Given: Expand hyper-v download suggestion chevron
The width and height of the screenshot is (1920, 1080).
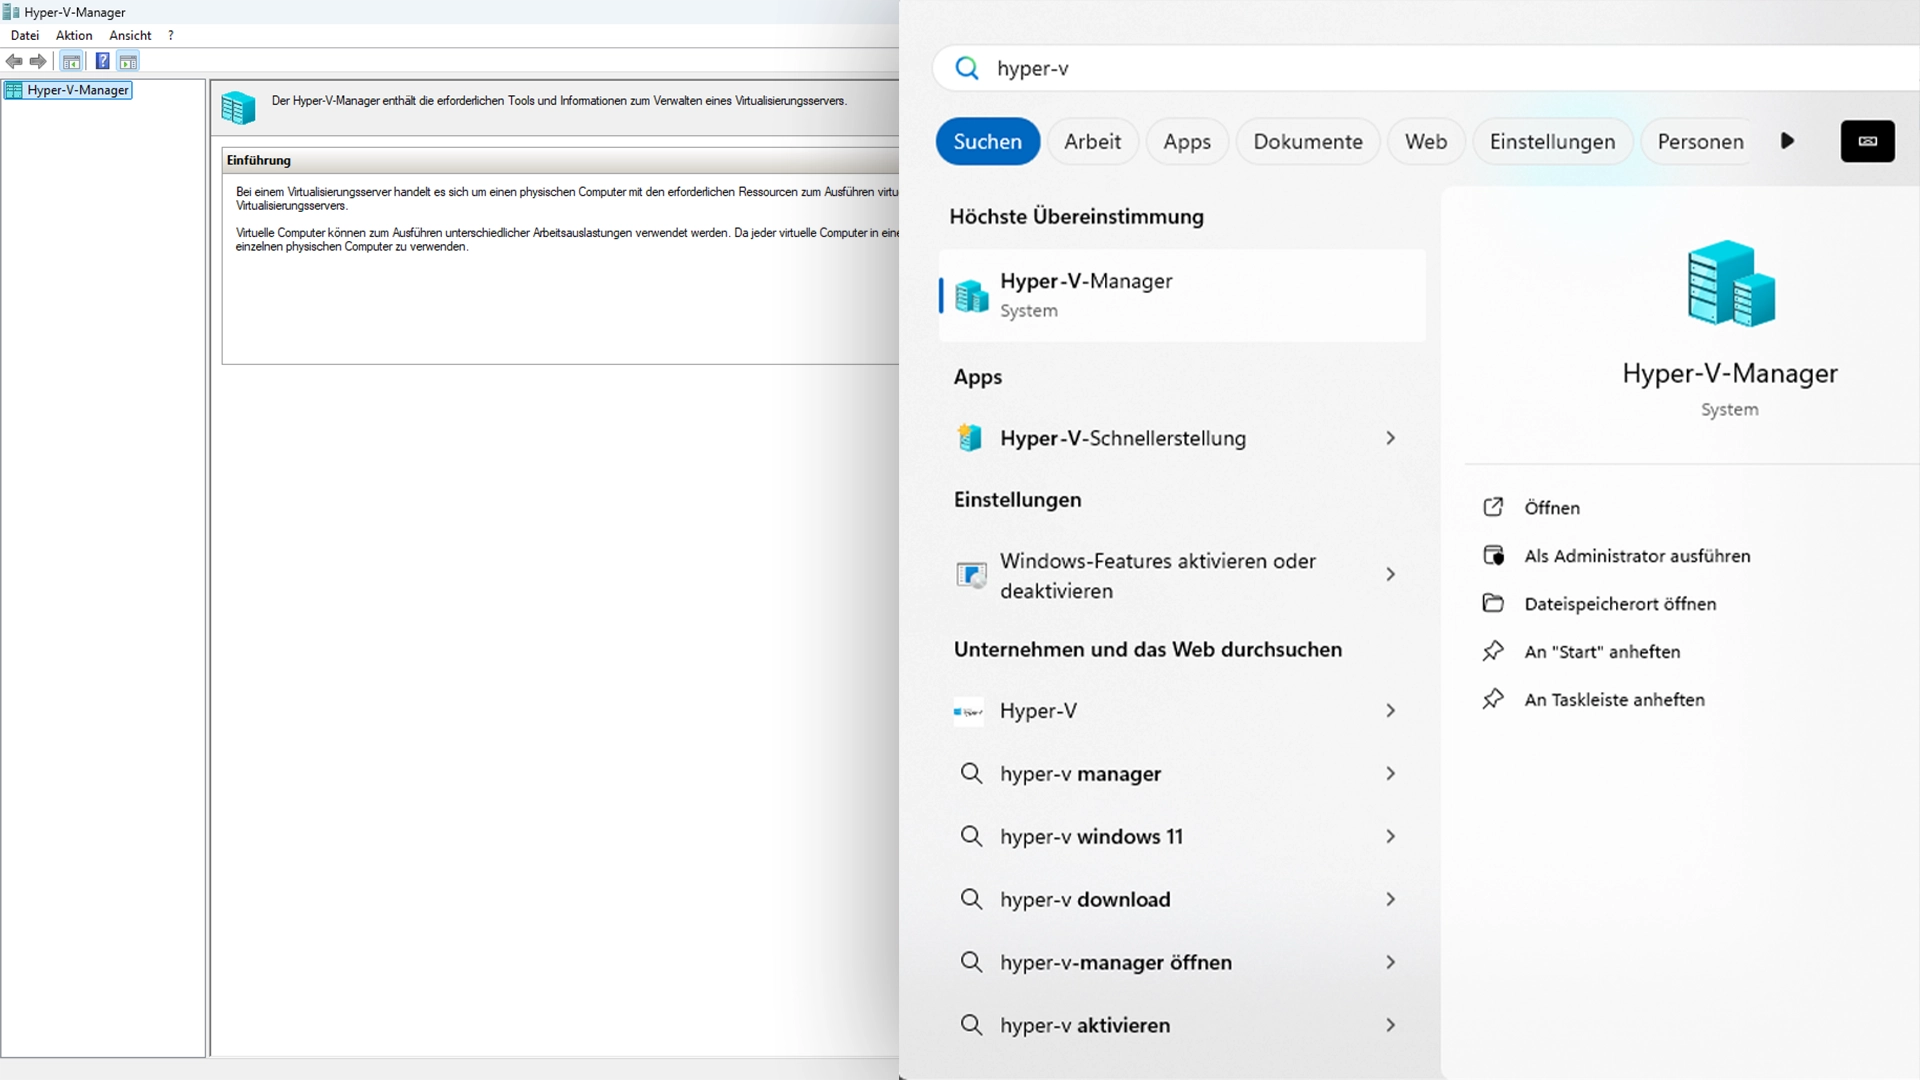Looking at the screenshot, I should pos(1390,900).
